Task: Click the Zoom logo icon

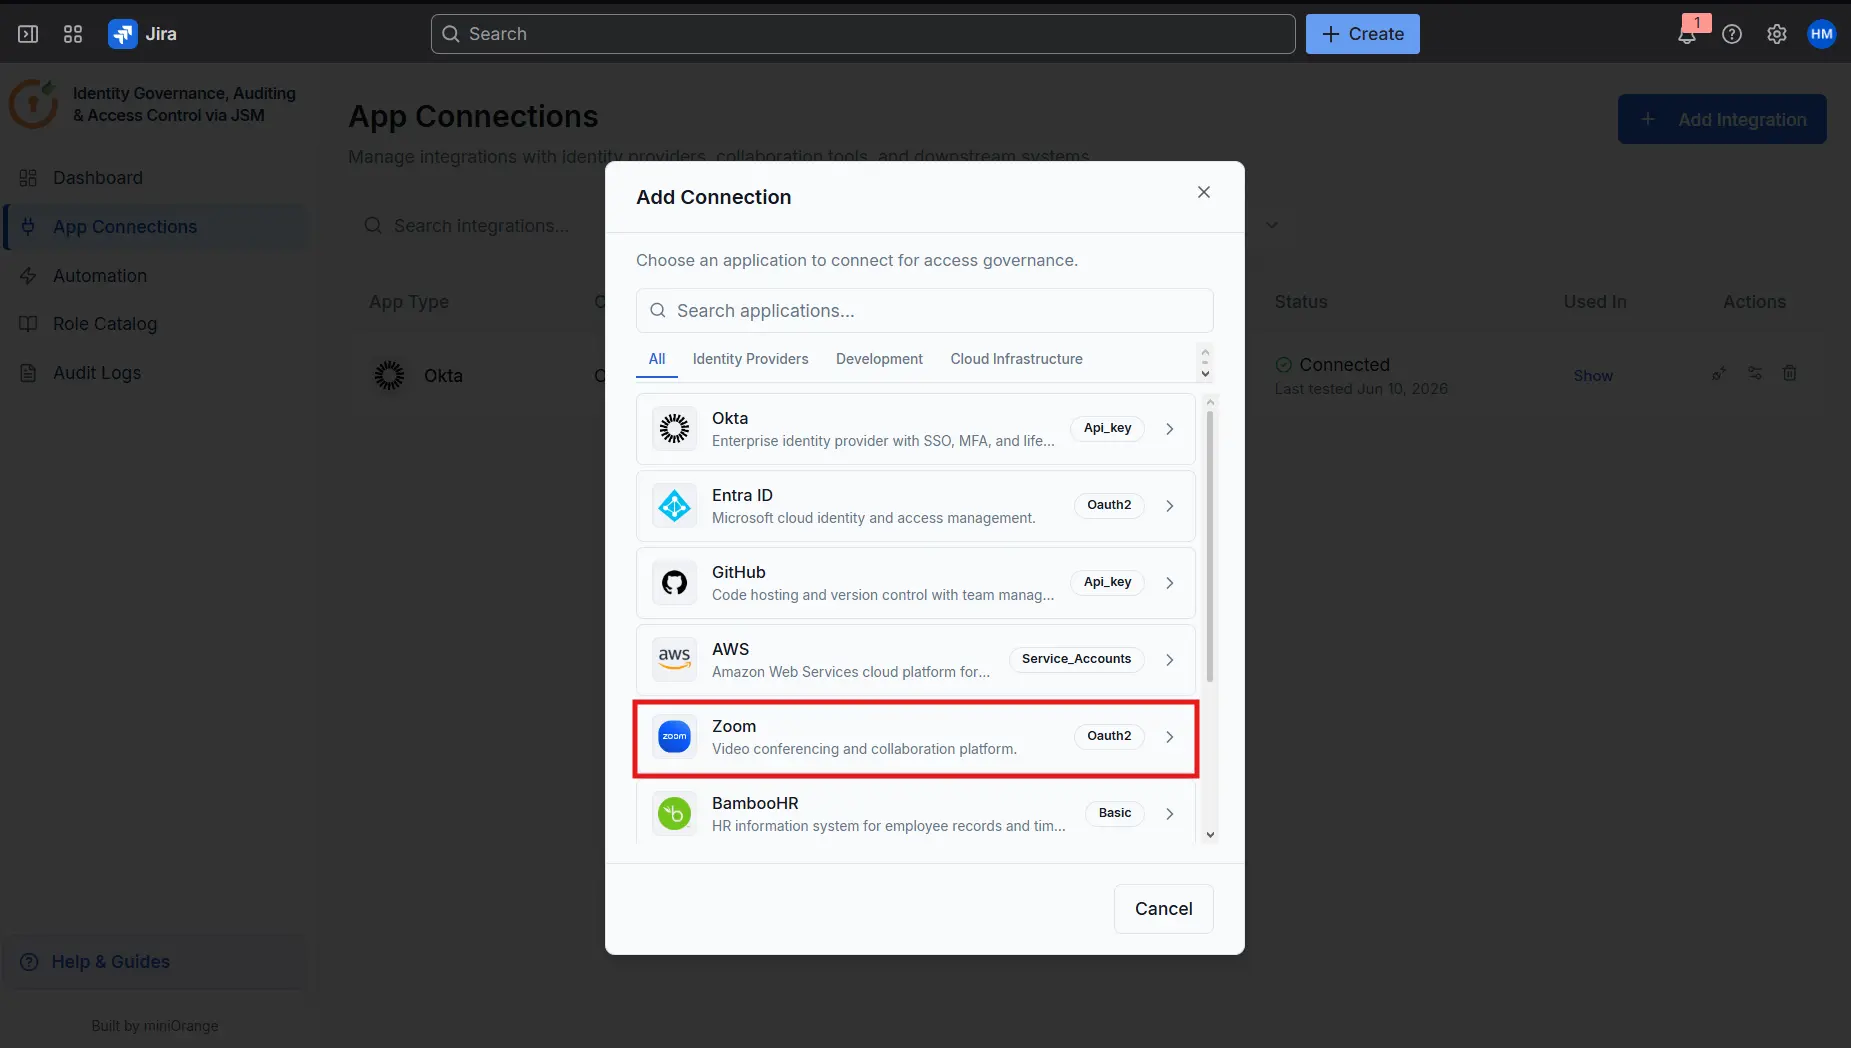Action: [675, 737]
